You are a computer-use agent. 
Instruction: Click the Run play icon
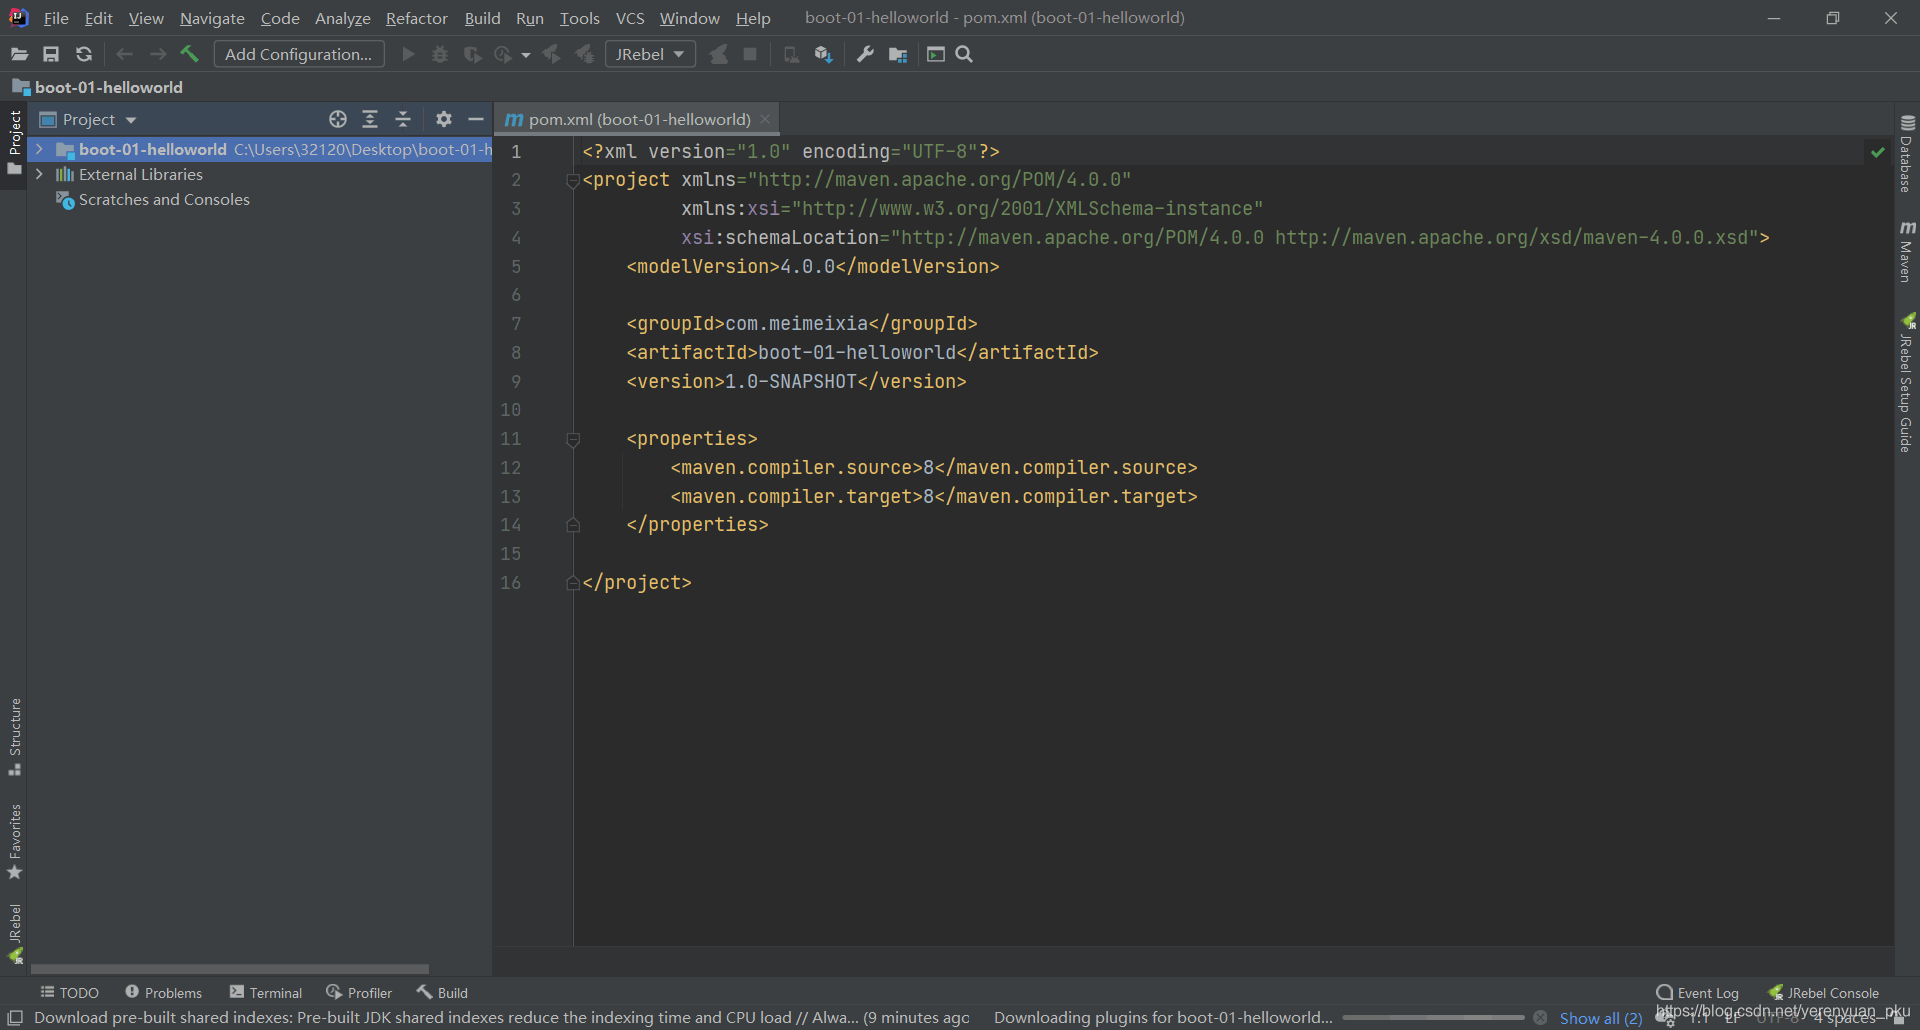pyautogui.click(x=408, y=54)
